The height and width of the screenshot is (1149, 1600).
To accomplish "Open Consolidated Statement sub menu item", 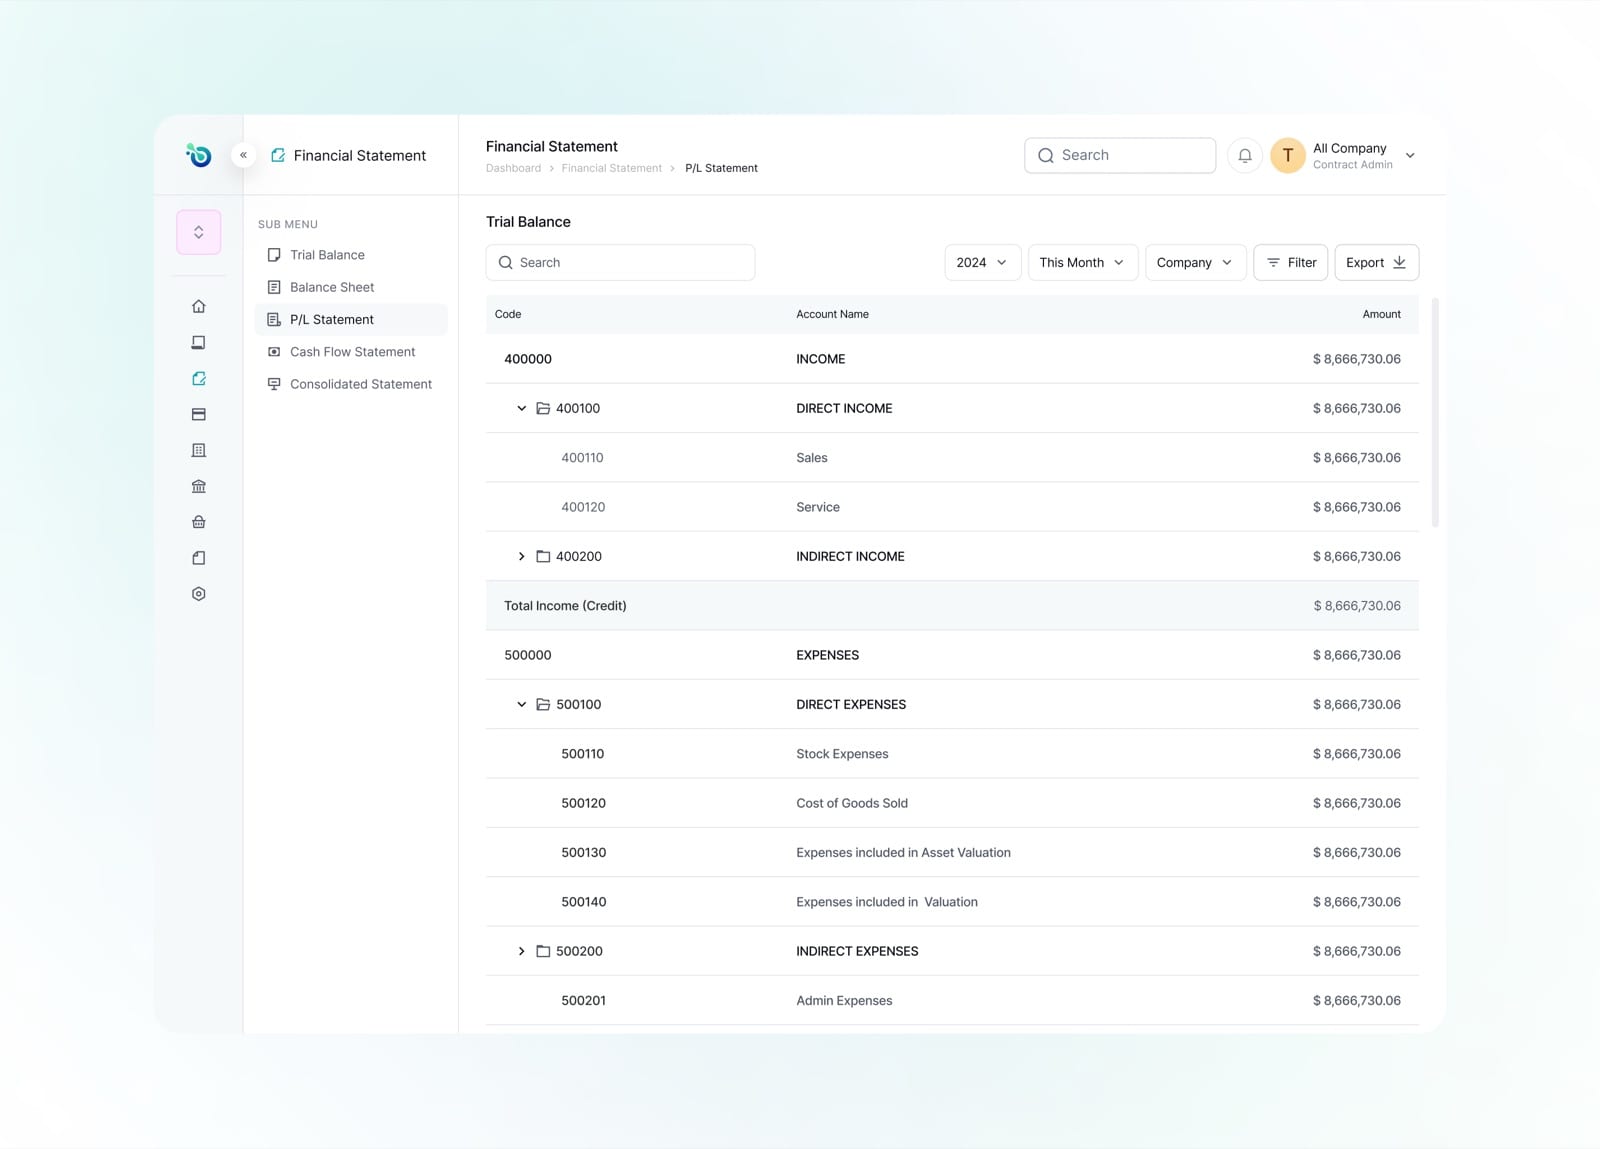I will point(351,384).
